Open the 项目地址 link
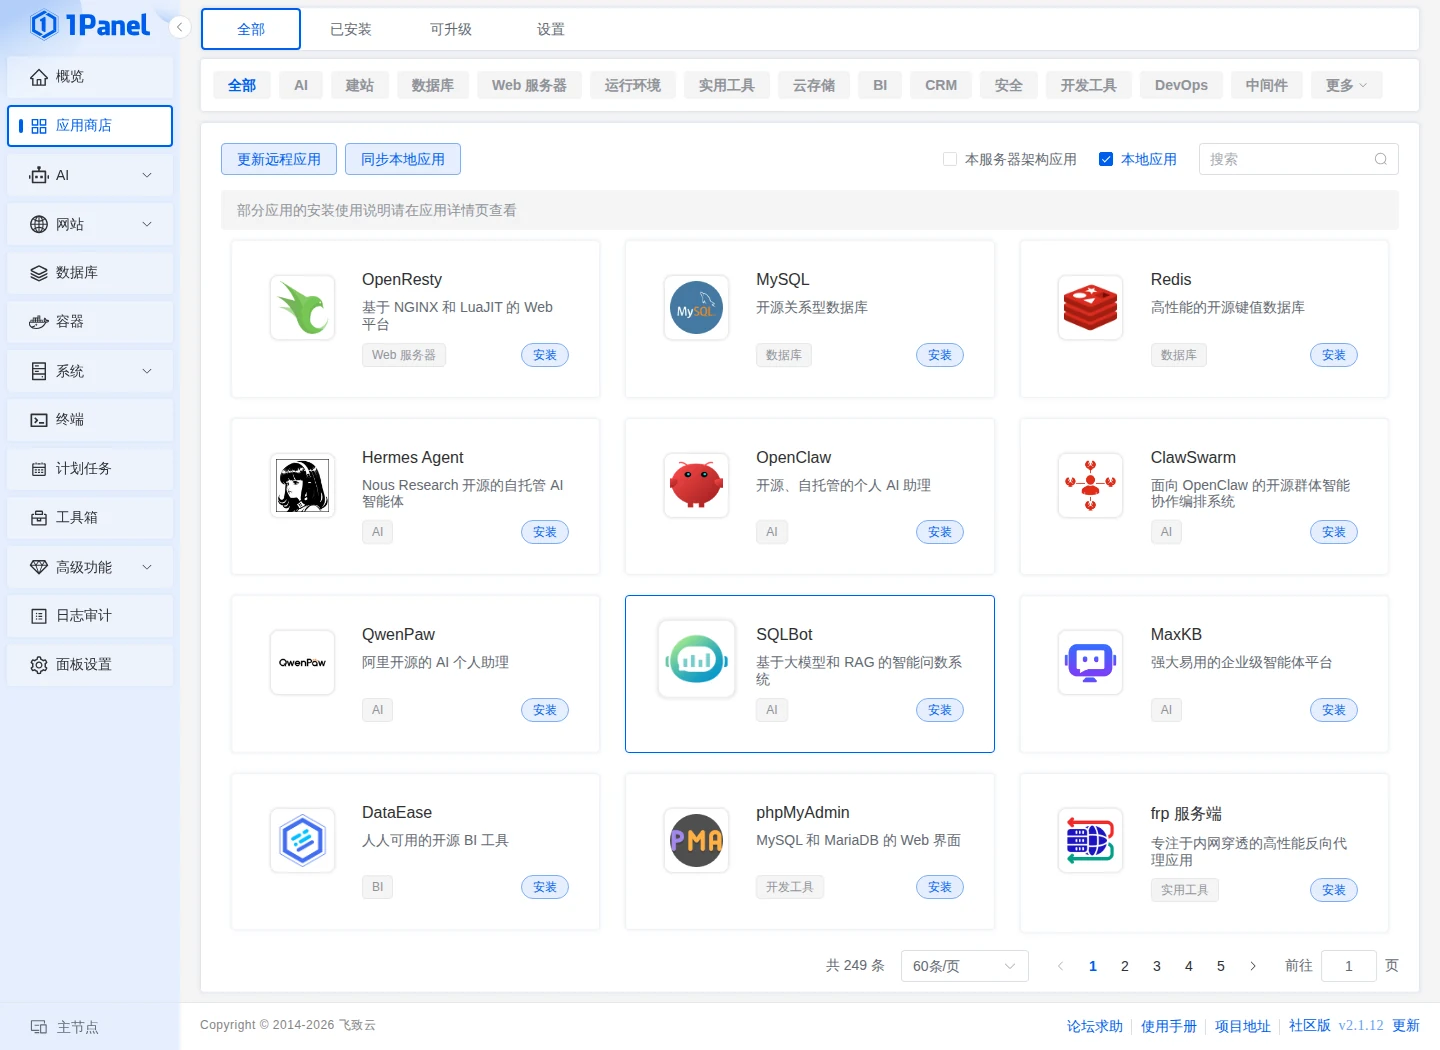The width and height of the screenshot is (1440, 1050). tap(1243, 1026)
